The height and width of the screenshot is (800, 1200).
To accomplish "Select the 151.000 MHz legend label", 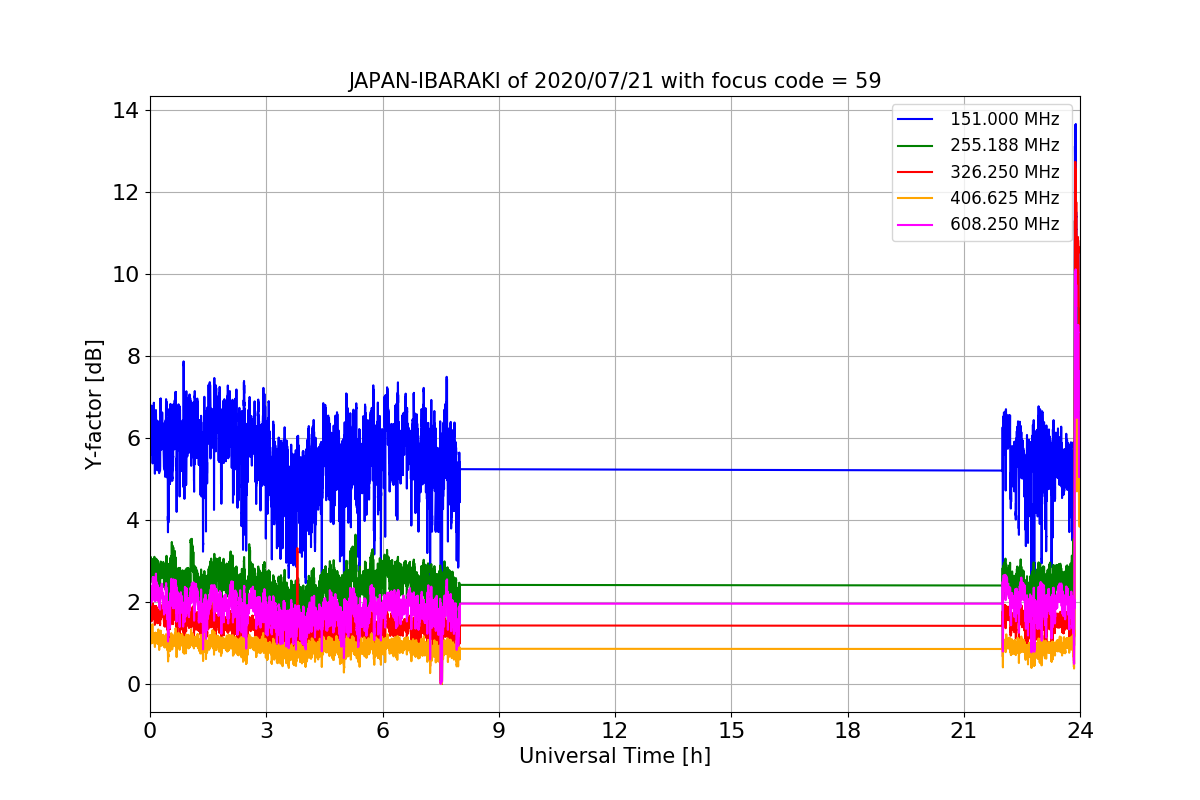I will pyautogui.click(x=1004, y=119).
